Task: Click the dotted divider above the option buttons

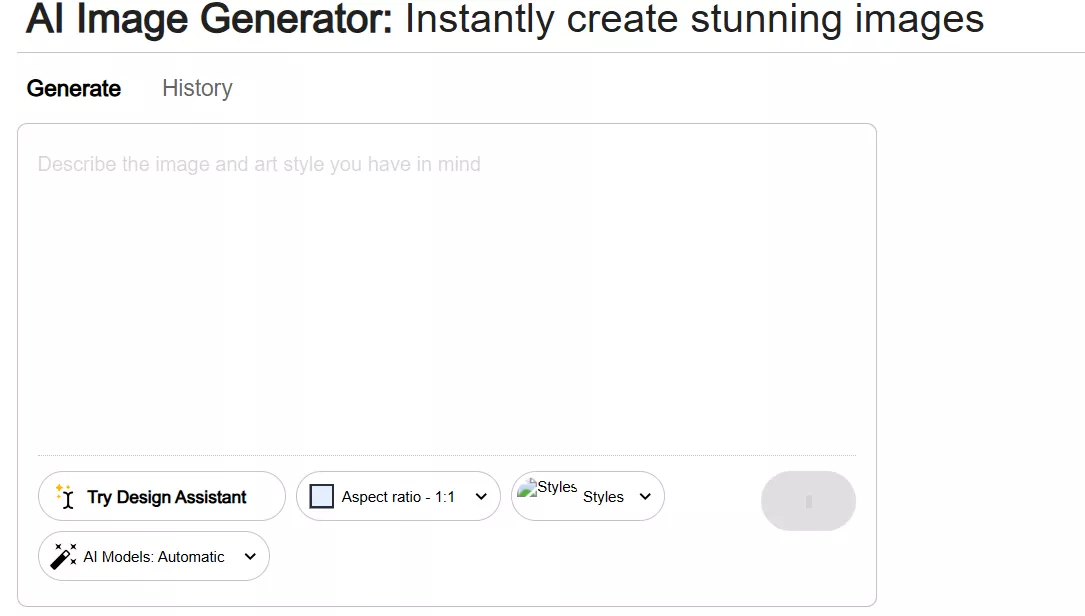Action: [x=447, y=455]
